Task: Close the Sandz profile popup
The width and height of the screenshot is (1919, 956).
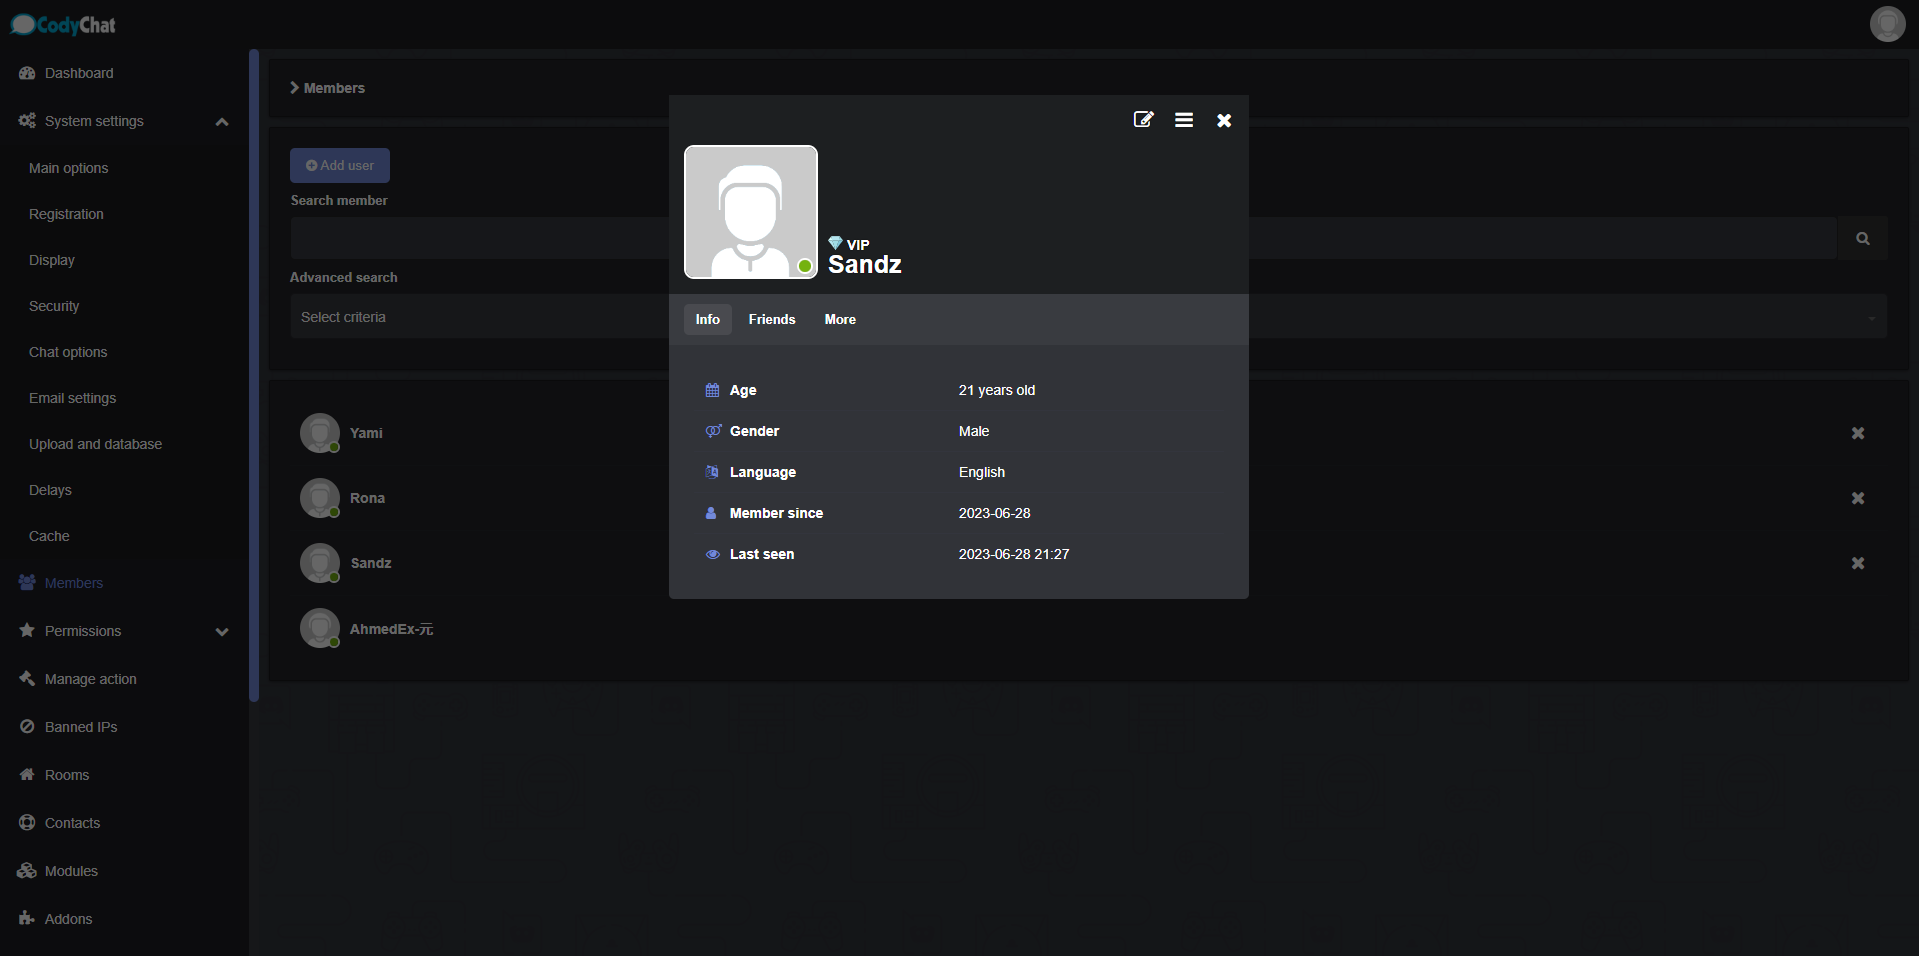Action: point(1223,120)
